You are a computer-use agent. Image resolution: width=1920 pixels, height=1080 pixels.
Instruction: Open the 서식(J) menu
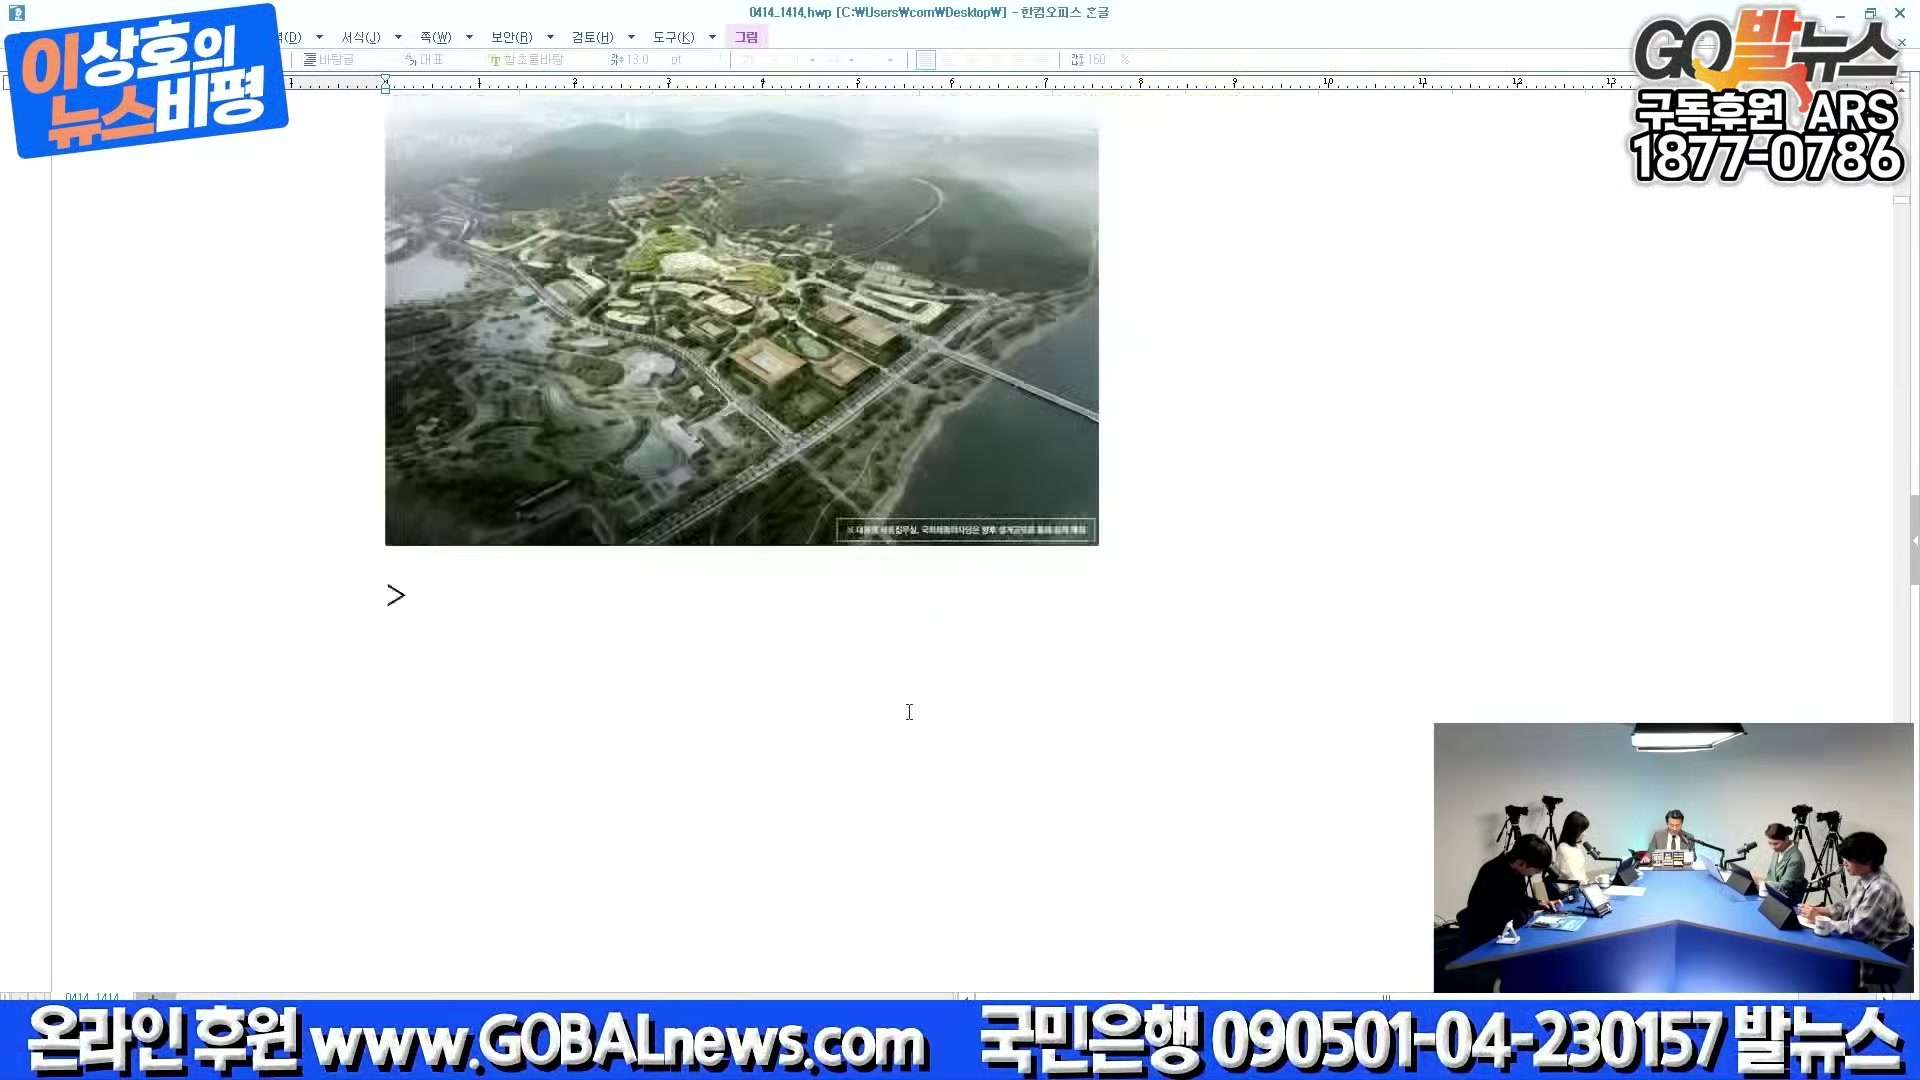(x=360, y=37)
